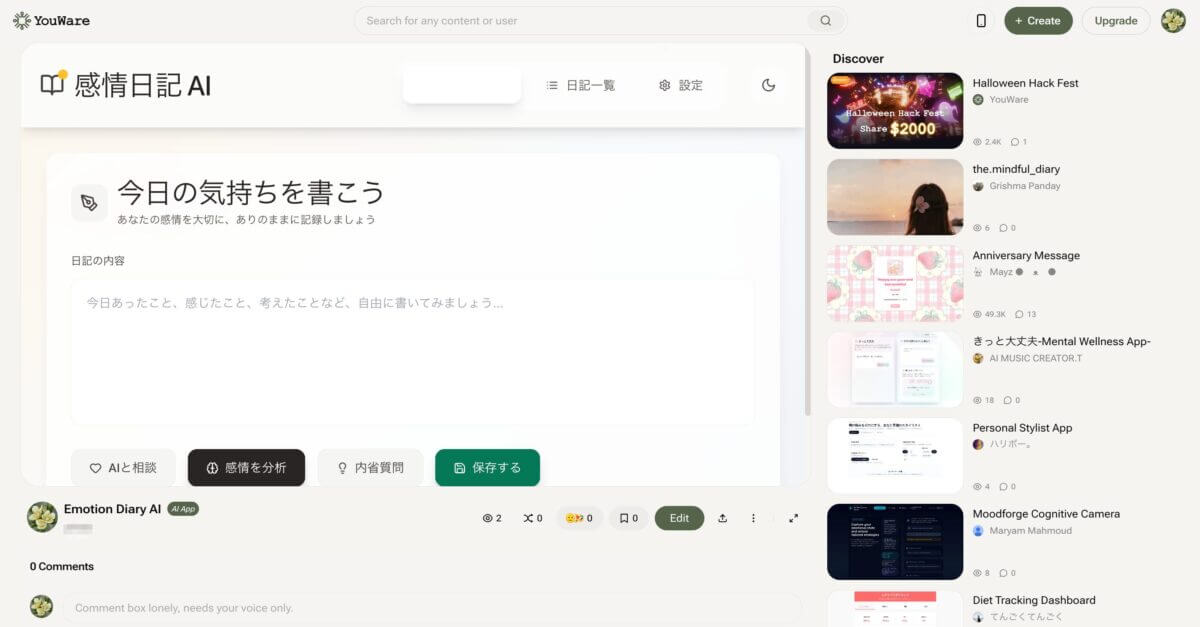1200x627 pixels.
Task: Toggle dark mode with the moon icon
Action: [768, 85]
